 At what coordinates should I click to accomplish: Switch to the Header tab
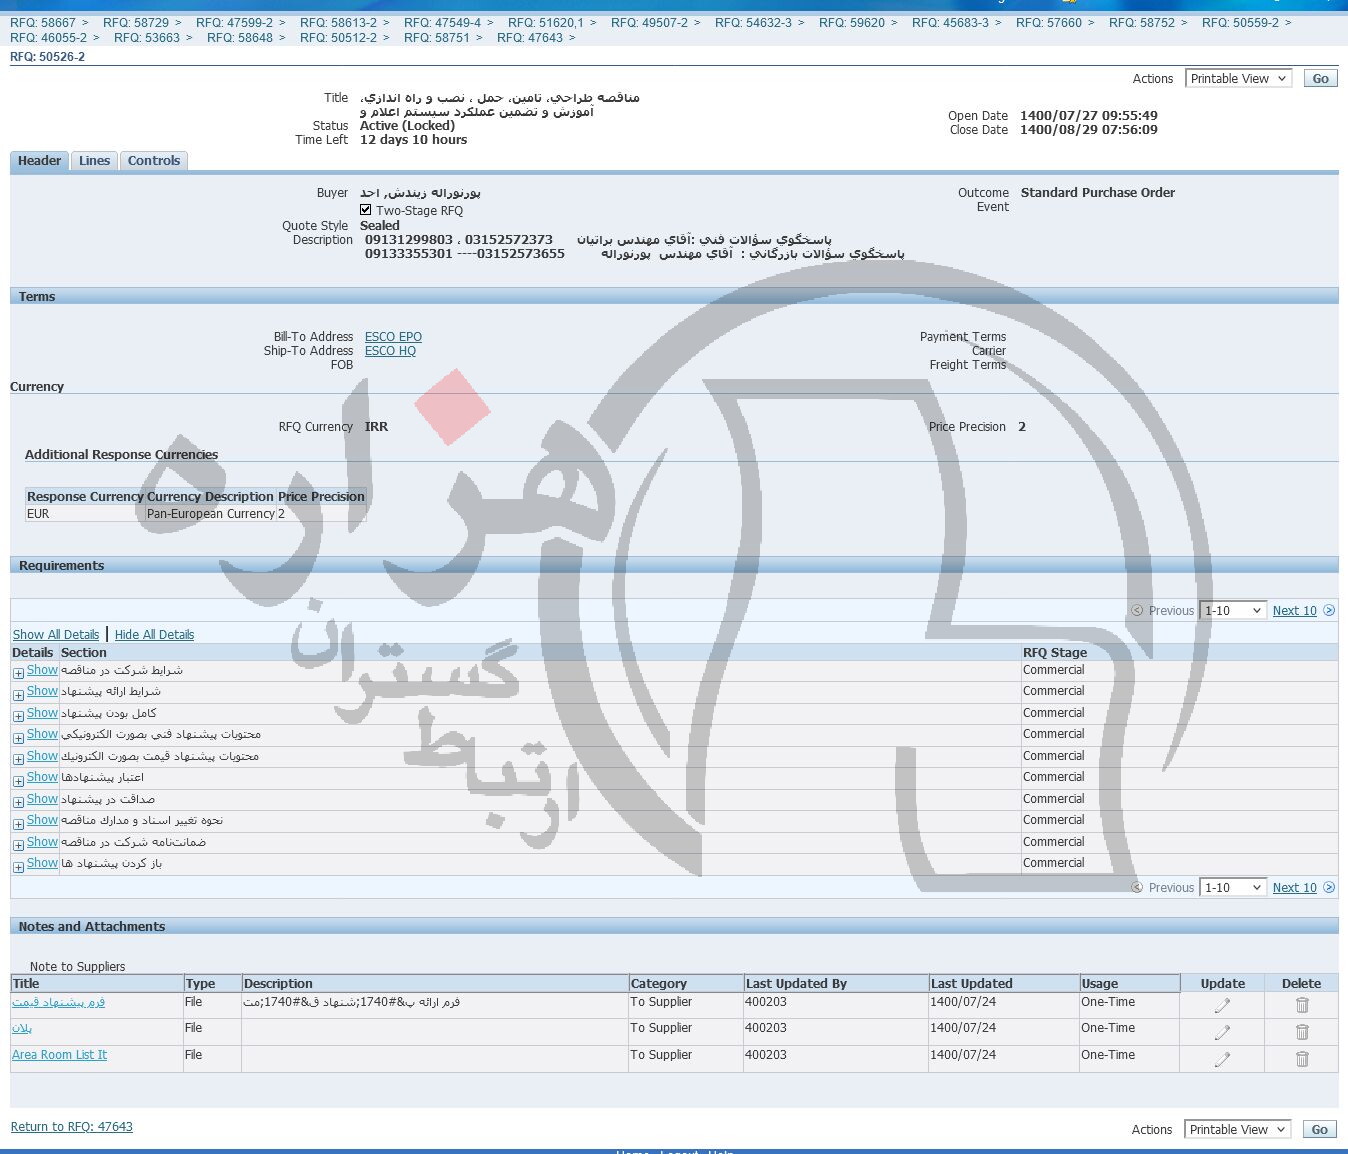pyautogui.click(x=39, y=161)
